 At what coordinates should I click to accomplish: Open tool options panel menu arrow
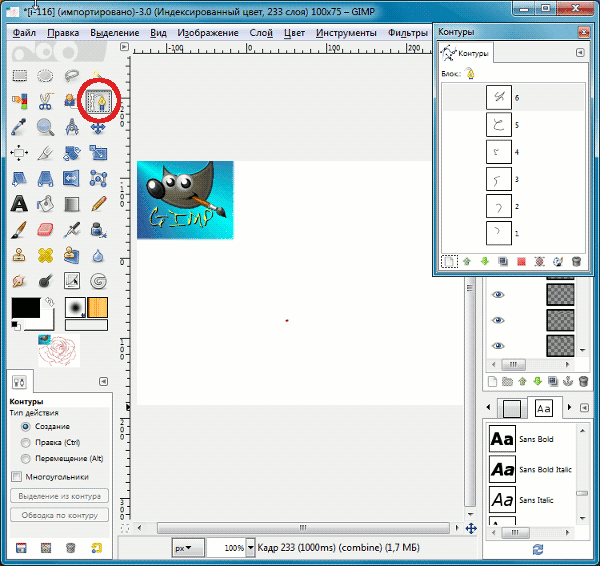103,382
